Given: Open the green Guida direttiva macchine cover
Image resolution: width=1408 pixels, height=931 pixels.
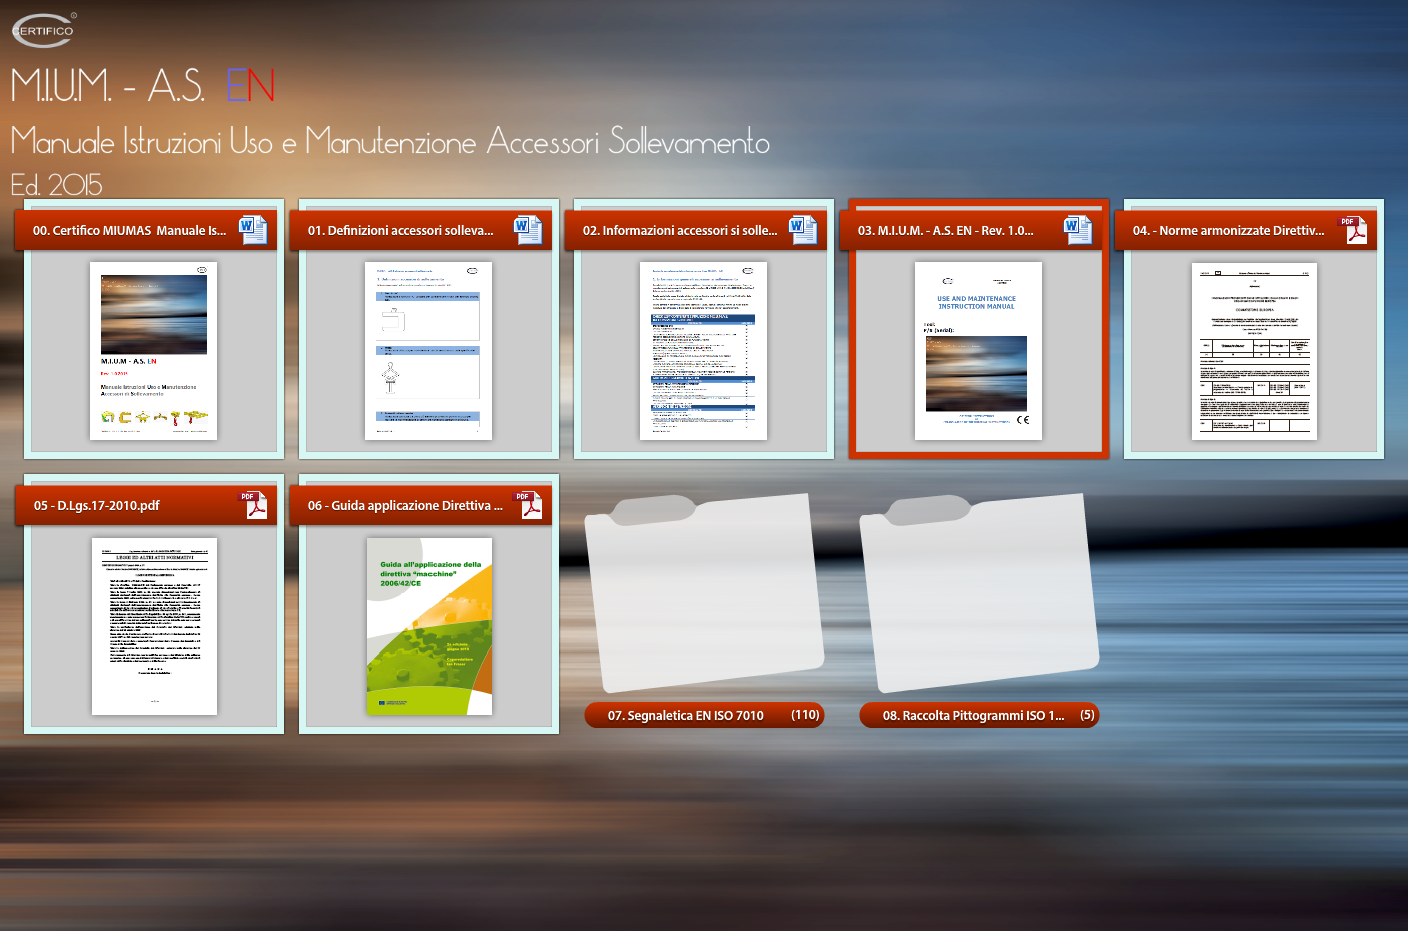Looking at the screenshot, I should coord(429,626).
